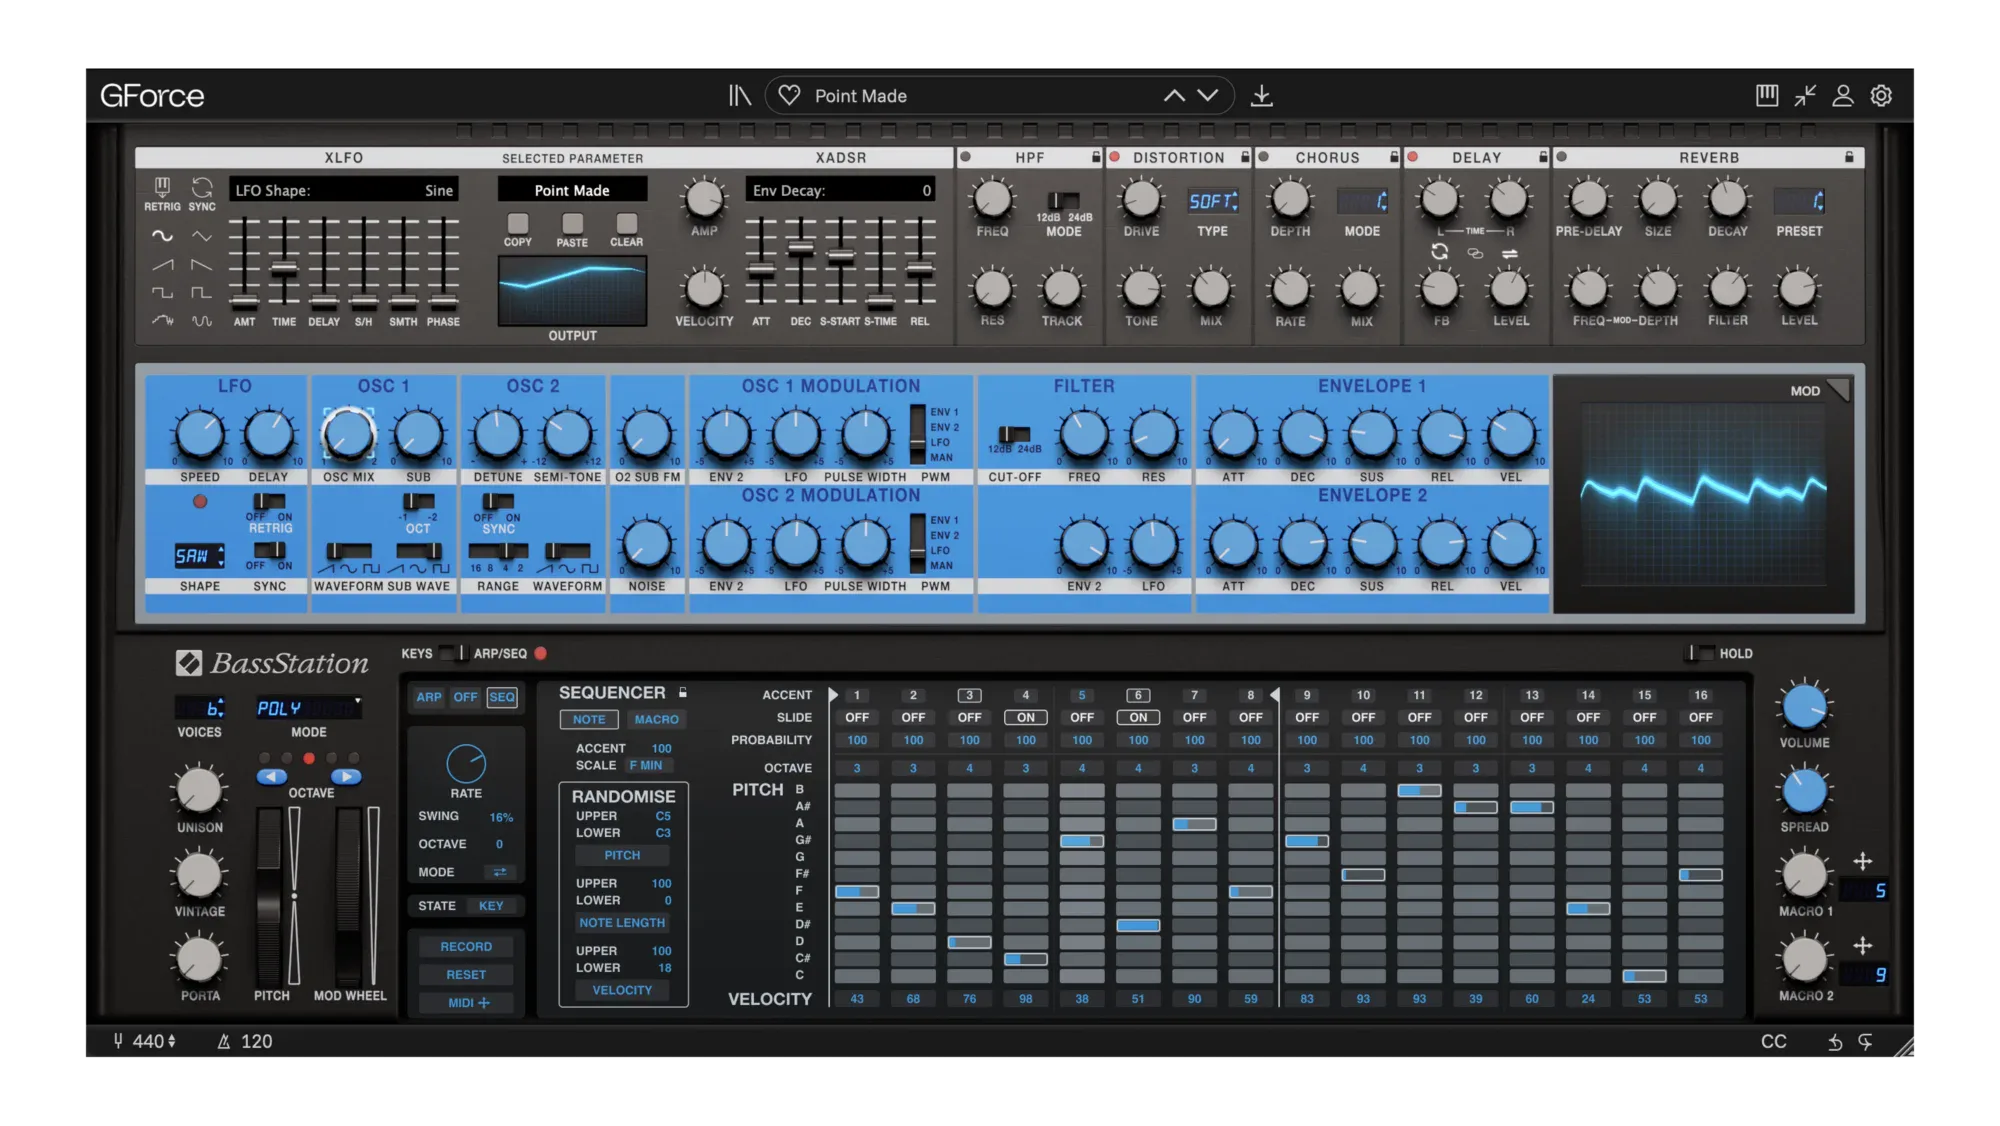Click the delay time sync loop icon
Viewport: 2000px width, 1126px height.
(x=1439, y=252)
